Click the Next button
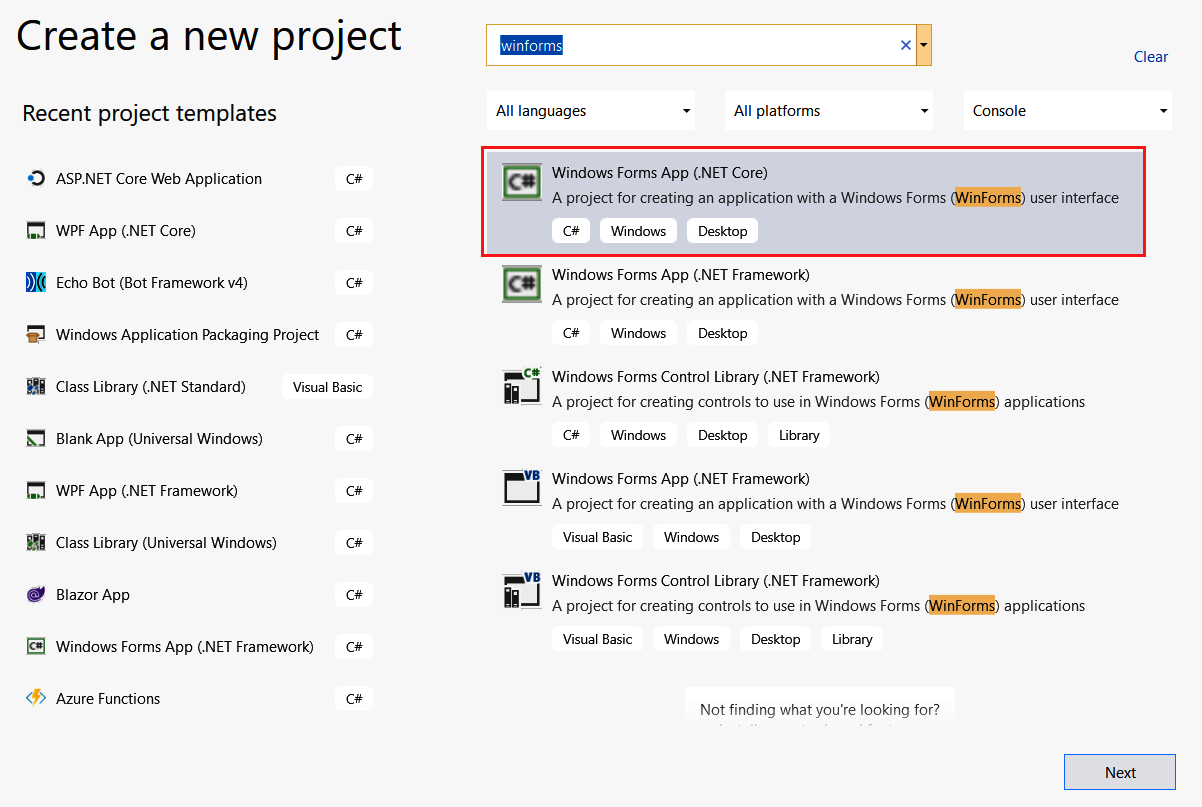The image size is (1202, 807). pos(1120,772)
